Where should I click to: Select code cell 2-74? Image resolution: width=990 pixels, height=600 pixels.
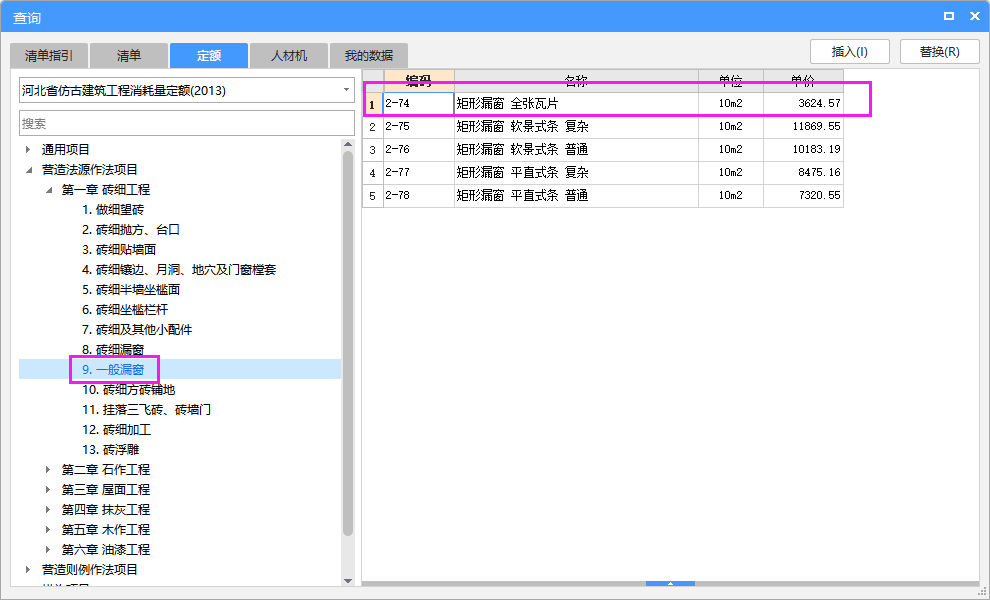(x=419, y=104)
